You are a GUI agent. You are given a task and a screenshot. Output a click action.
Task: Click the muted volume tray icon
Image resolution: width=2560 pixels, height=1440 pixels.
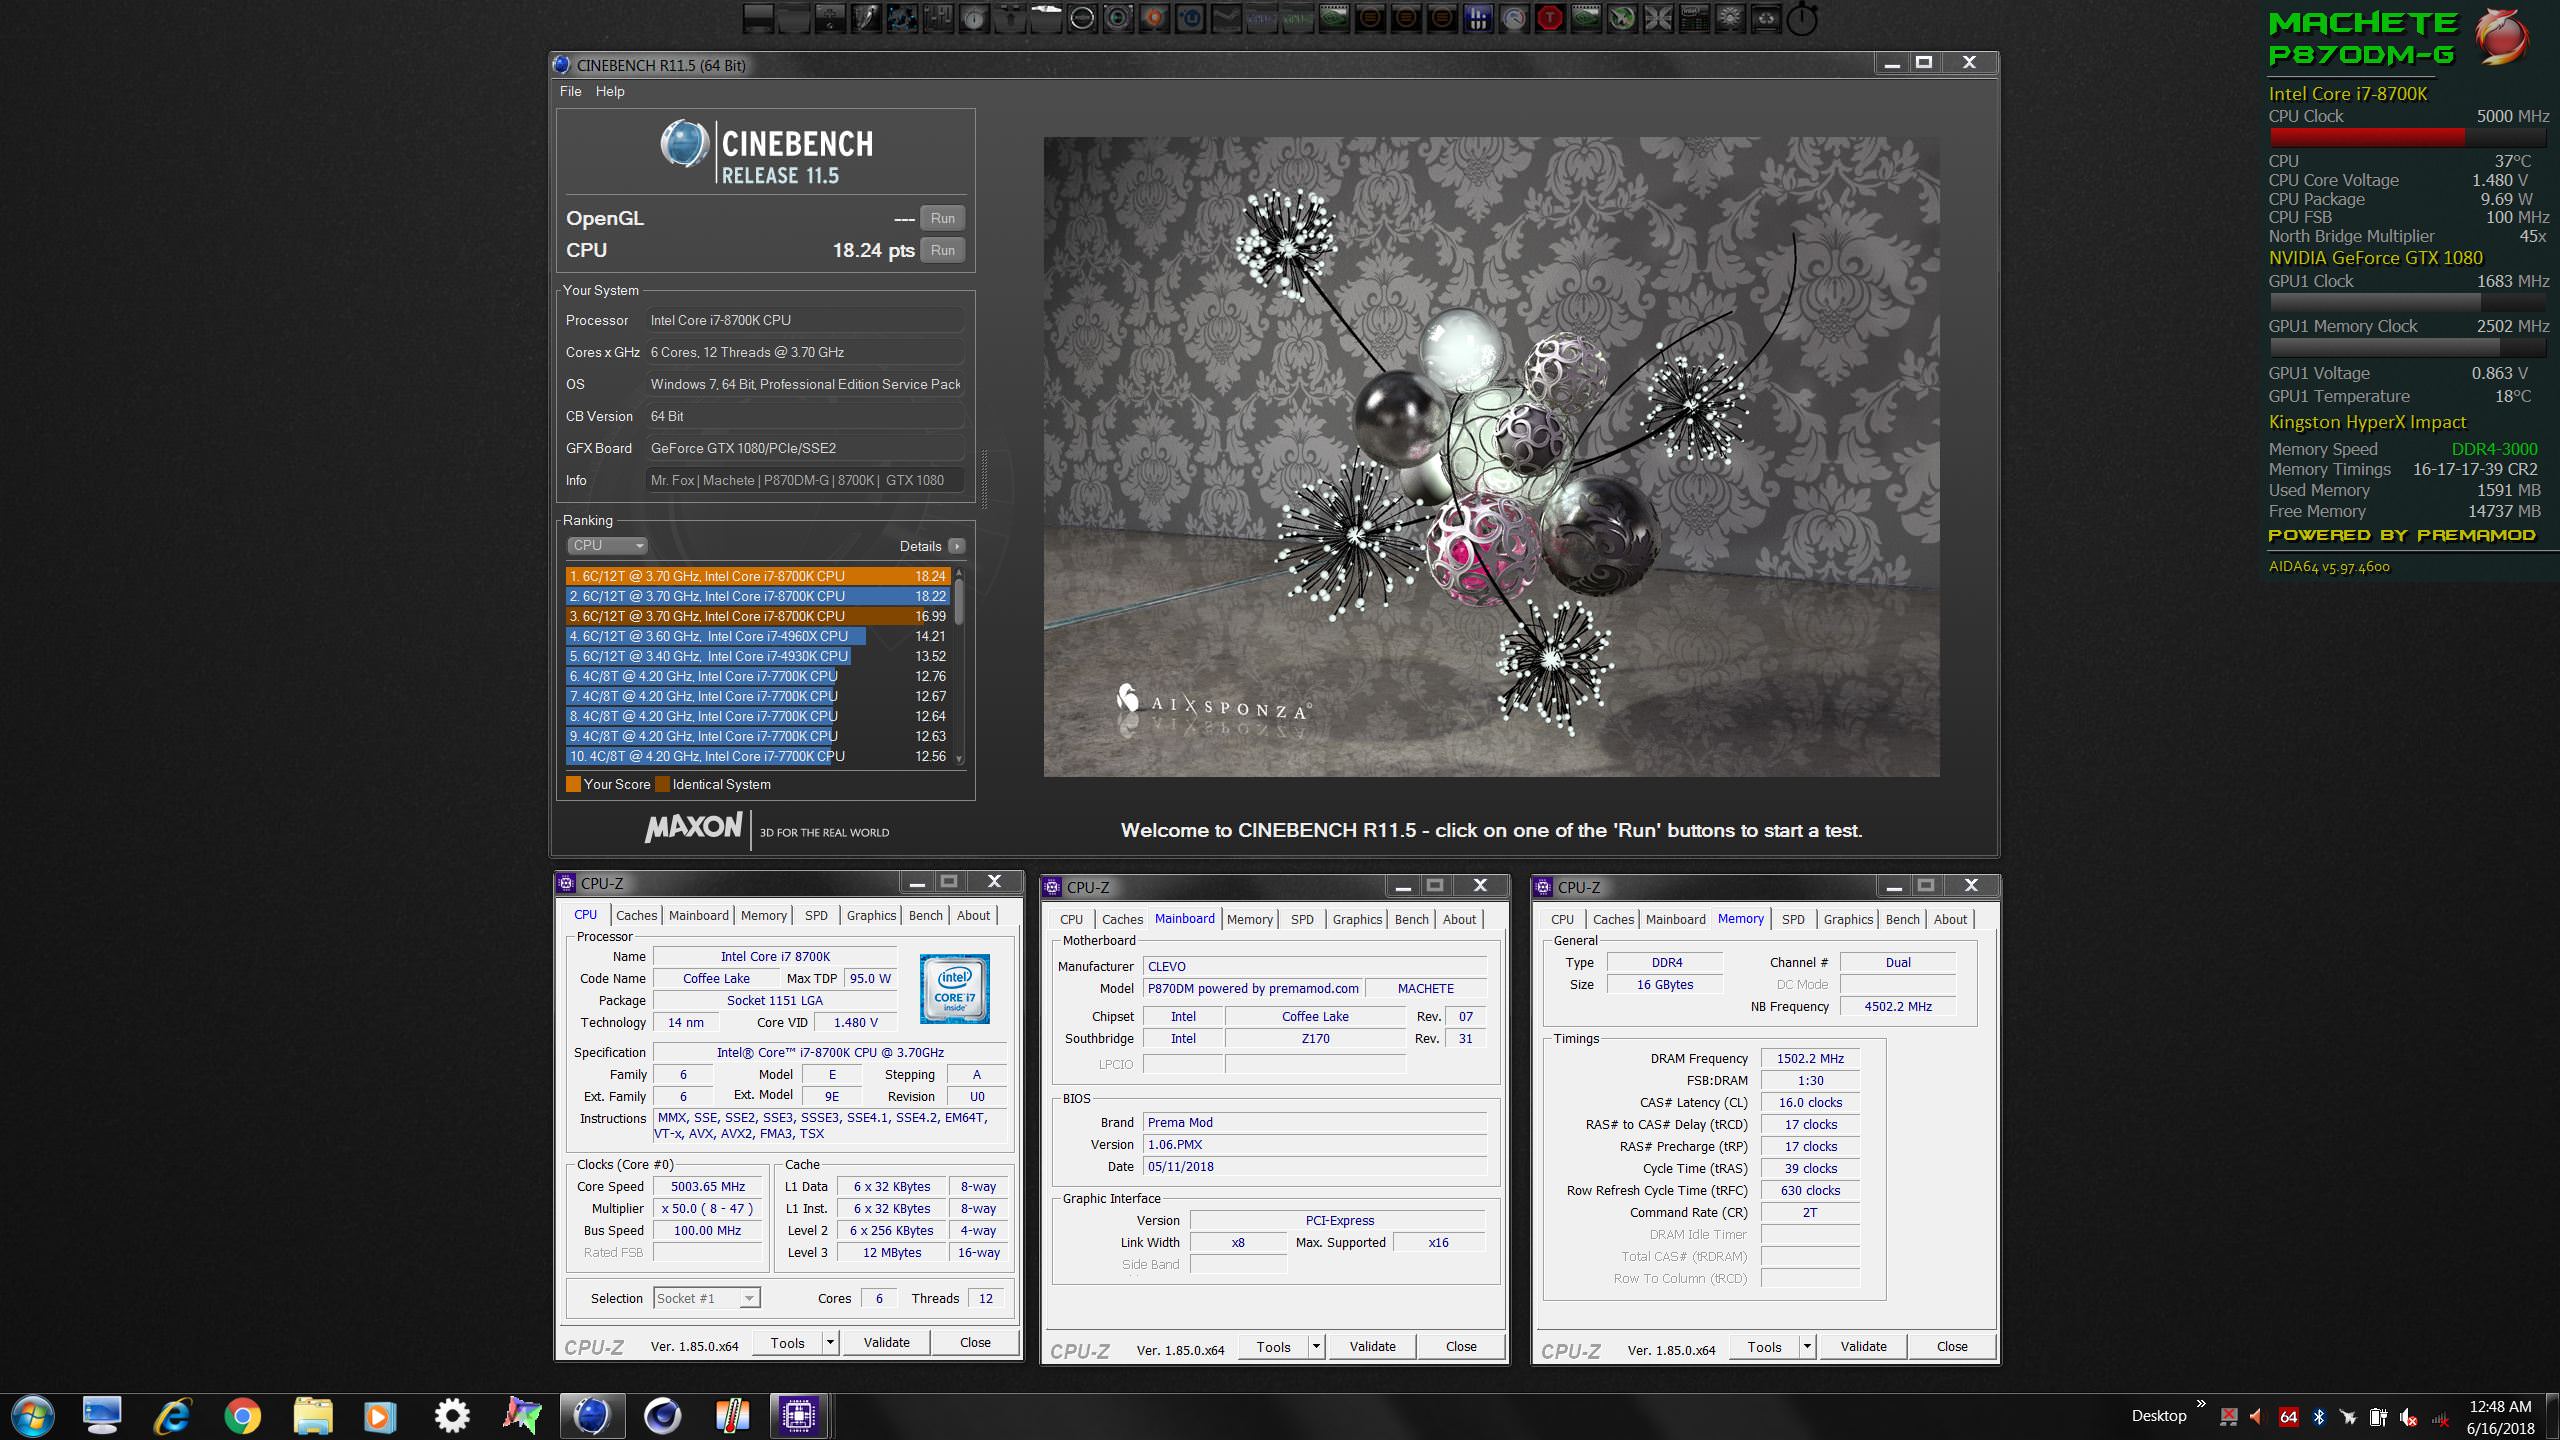(x=2409, y=1416)
